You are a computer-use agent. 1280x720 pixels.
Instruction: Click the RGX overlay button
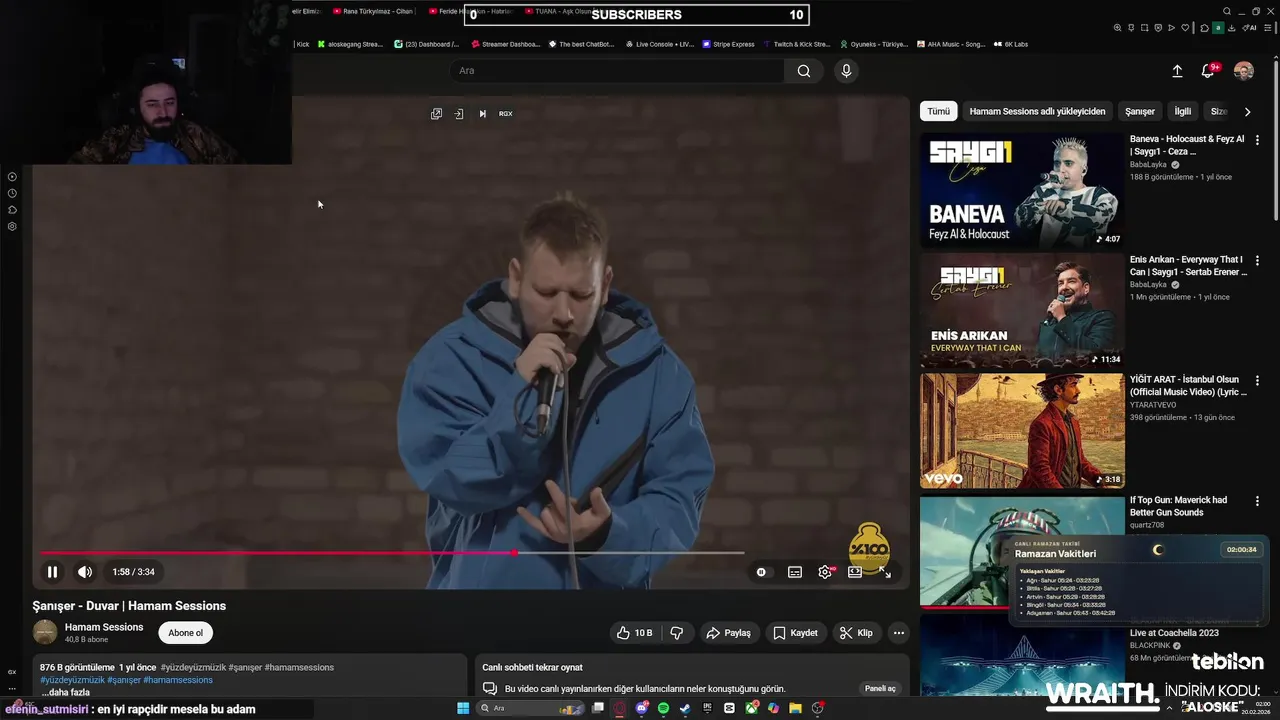[x=506, y=114]
